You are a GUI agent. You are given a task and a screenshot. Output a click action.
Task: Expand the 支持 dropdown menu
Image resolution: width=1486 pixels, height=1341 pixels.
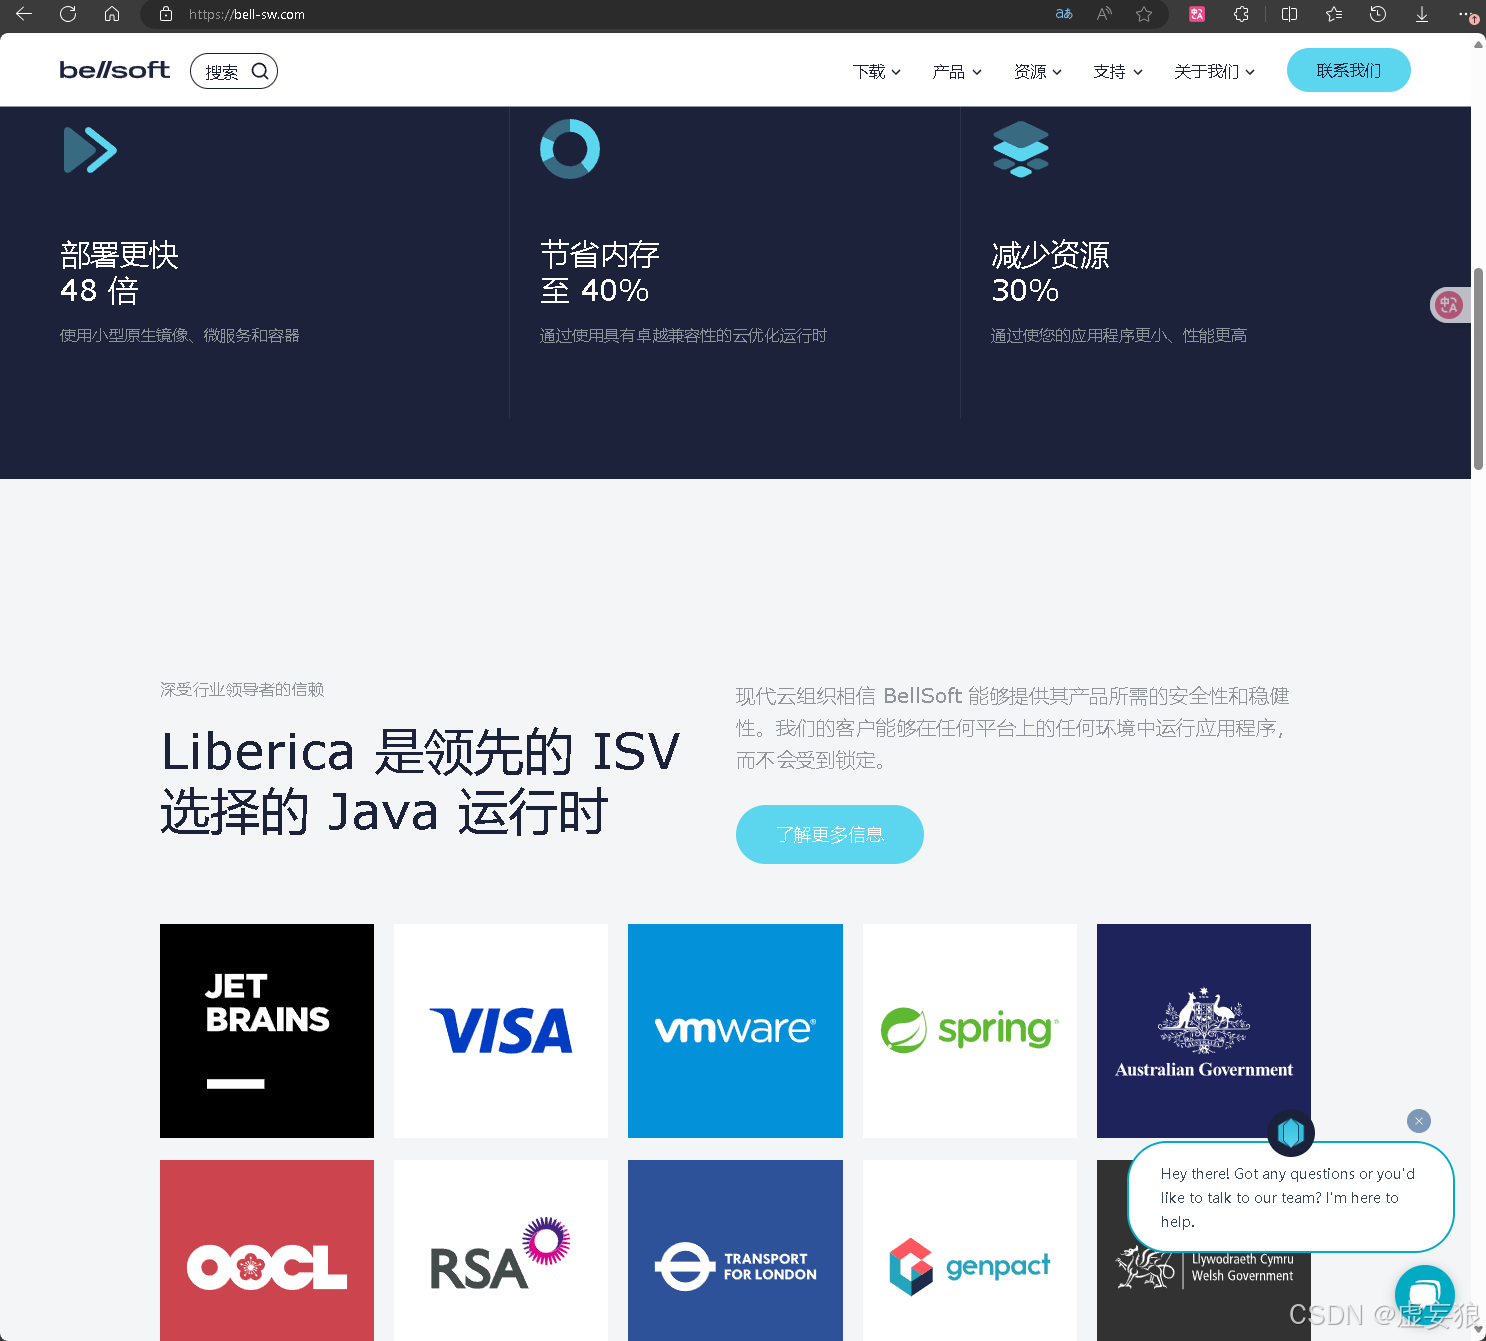(1118, 71)
